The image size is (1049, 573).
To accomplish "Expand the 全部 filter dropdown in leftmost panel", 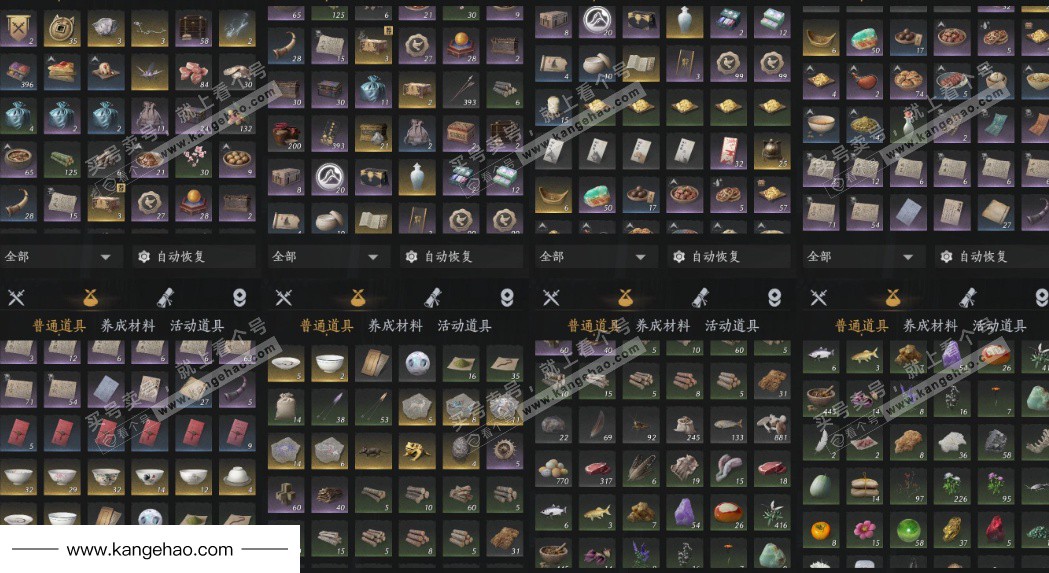I will [62, 256].
